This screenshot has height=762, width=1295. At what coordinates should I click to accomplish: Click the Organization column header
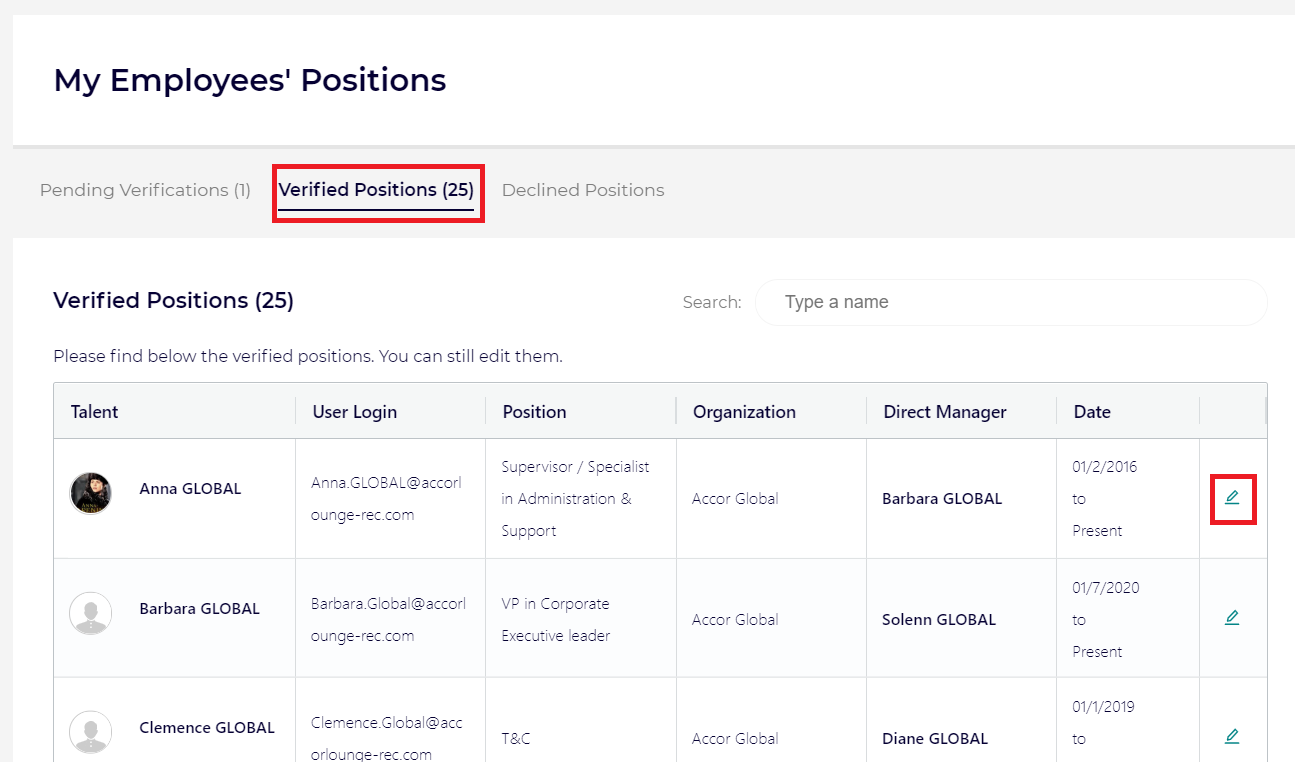click(744, 412)
